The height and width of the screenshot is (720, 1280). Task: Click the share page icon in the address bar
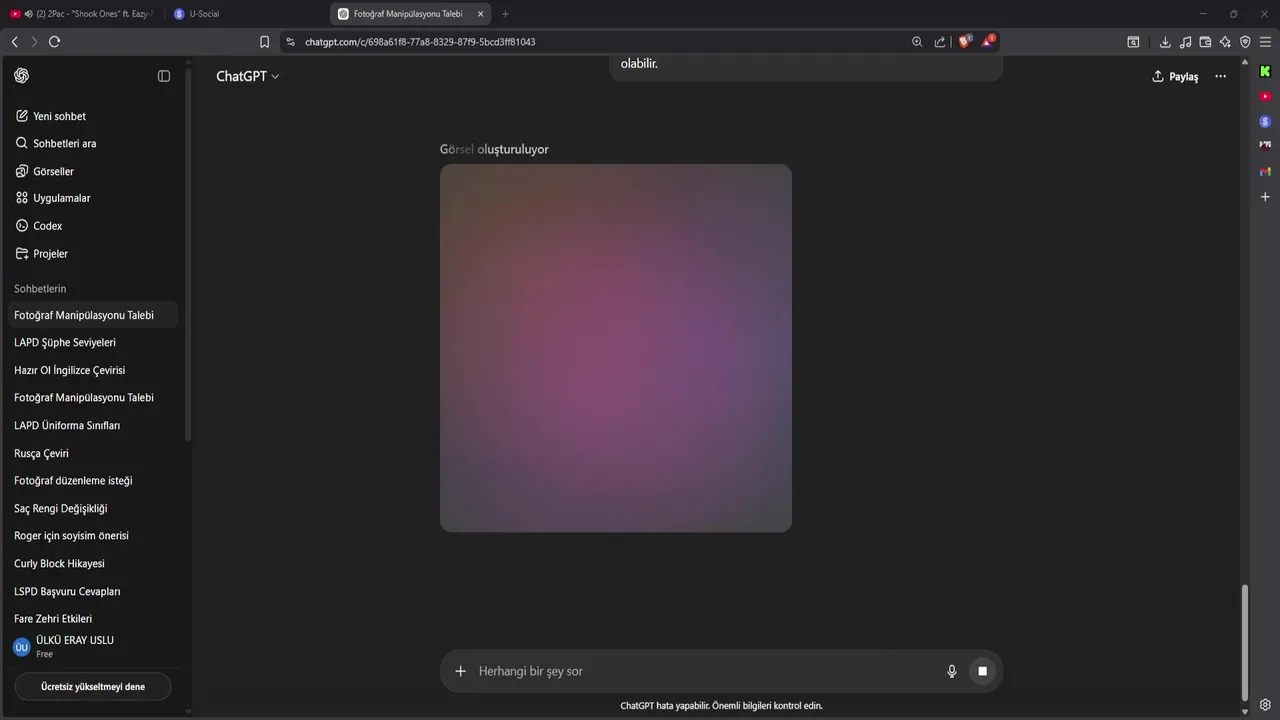pyautogui.click(x=940, y=42)
